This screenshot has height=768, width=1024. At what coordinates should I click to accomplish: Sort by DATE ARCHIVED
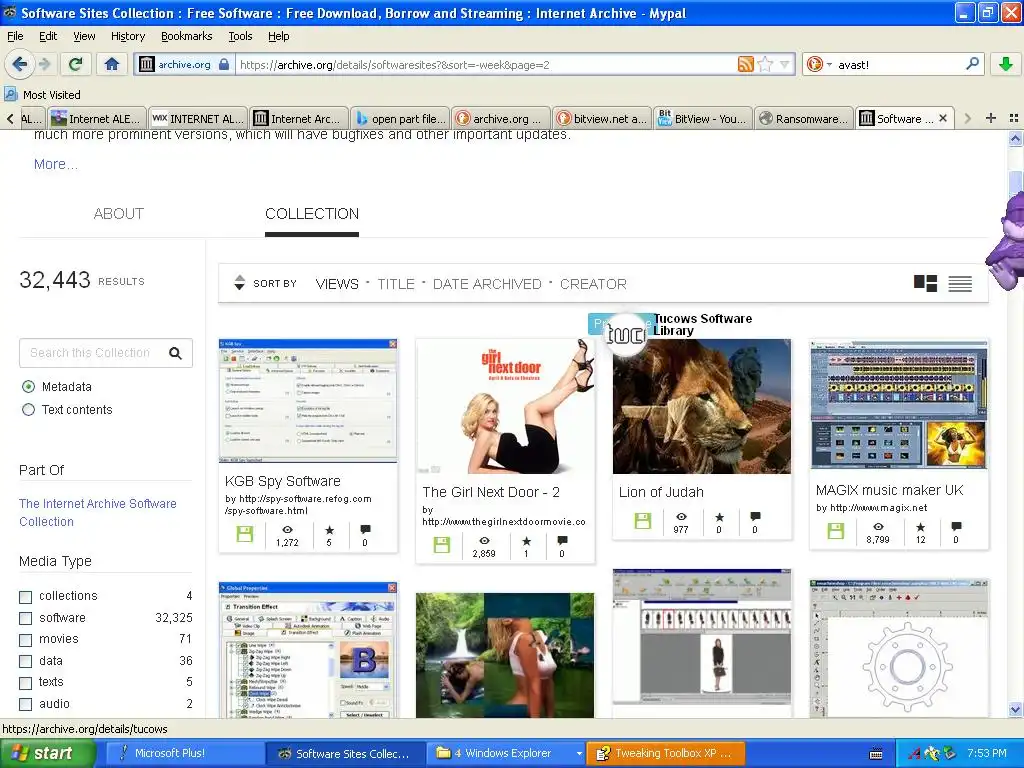[x=487, y=284]
